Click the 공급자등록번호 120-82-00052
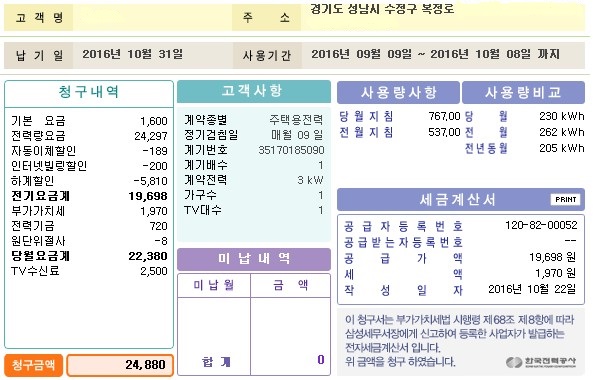This screenshot has width=593, height=380. [541, 225]
